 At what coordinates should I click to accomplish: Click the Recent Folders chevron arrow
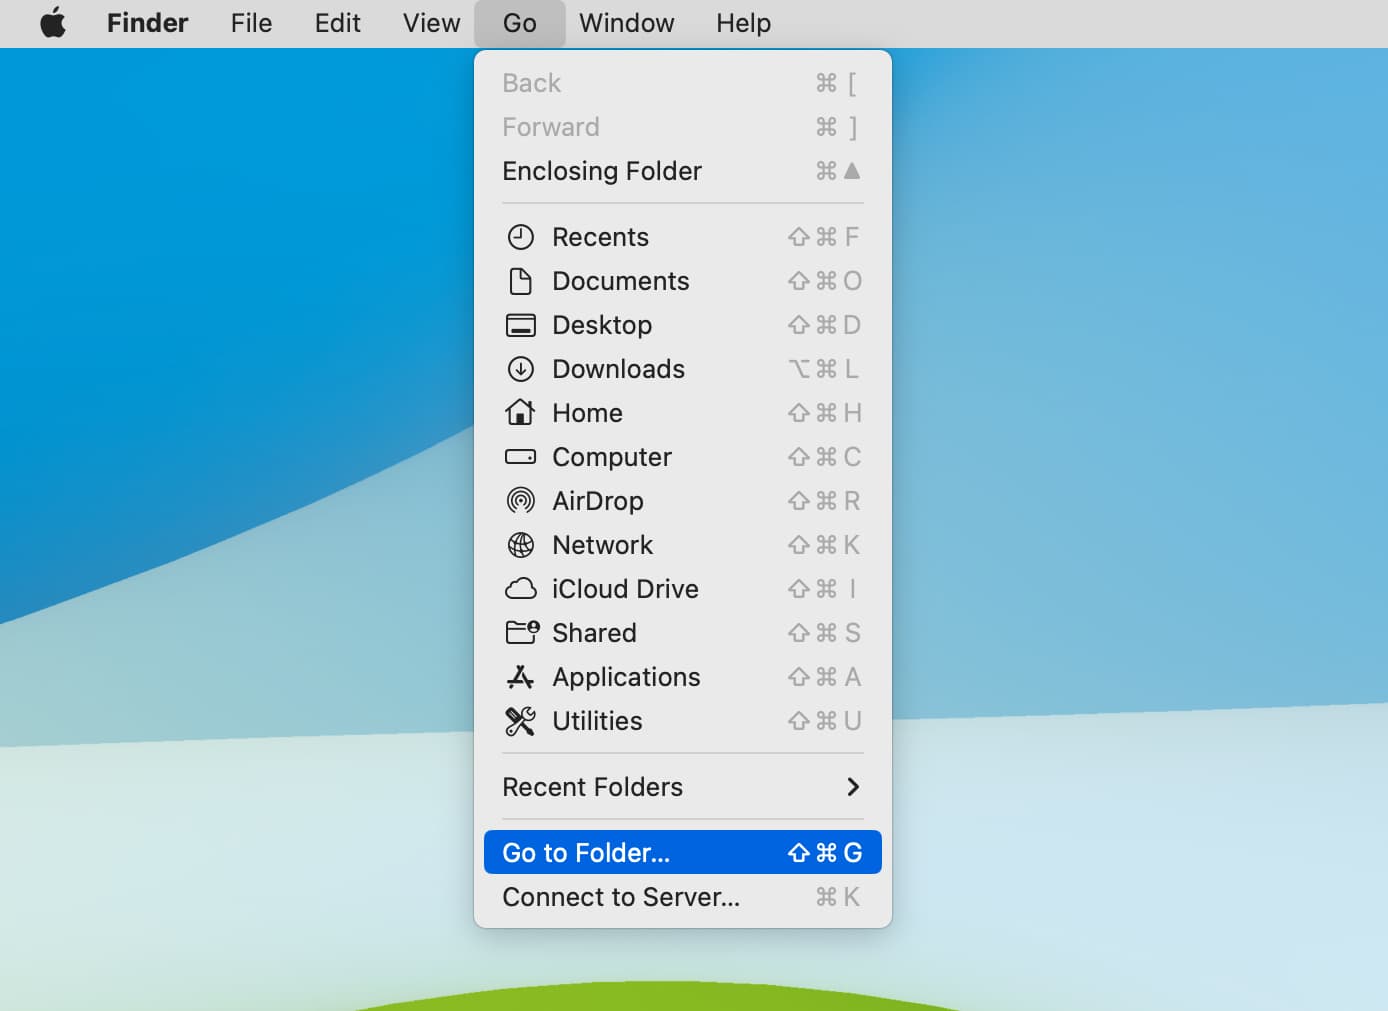853,787
